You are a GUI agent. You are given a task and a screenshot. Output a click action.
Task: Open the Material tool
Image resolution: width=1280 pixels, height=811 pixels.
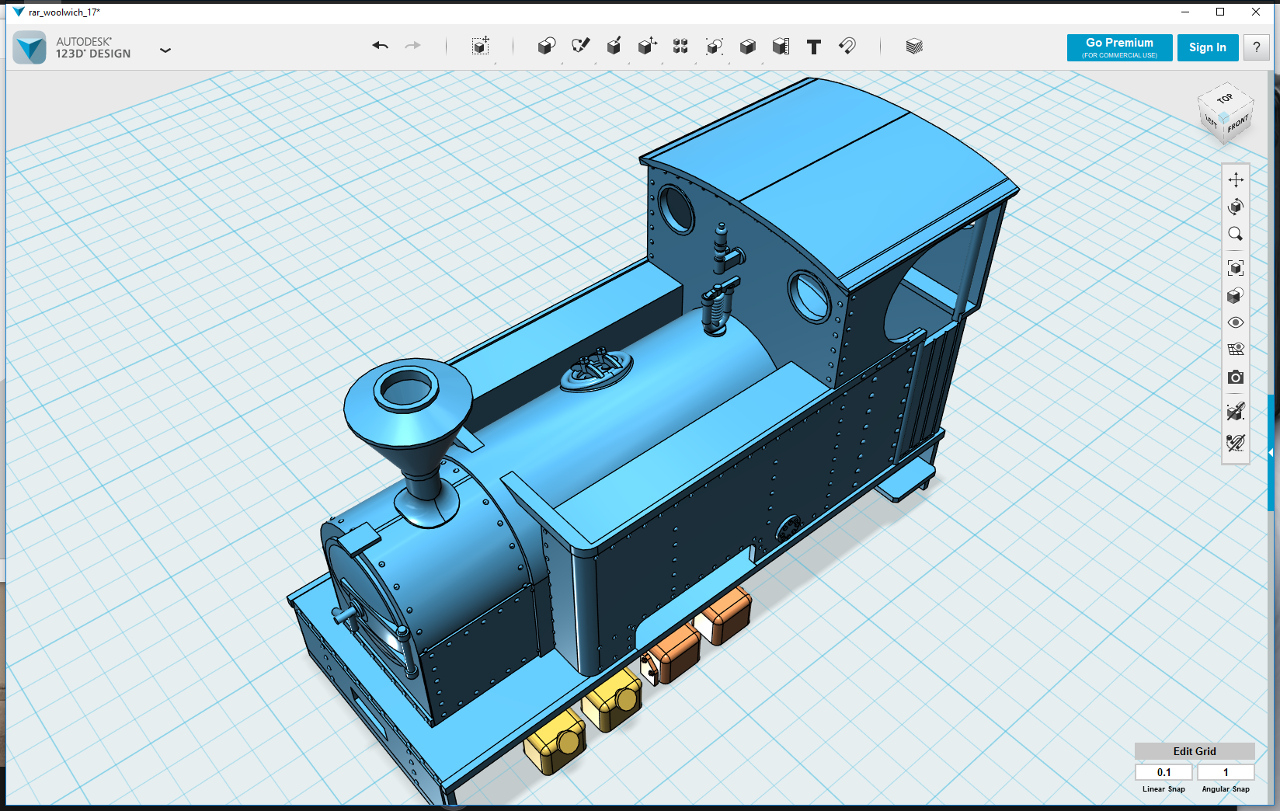[x=913, y=46]
